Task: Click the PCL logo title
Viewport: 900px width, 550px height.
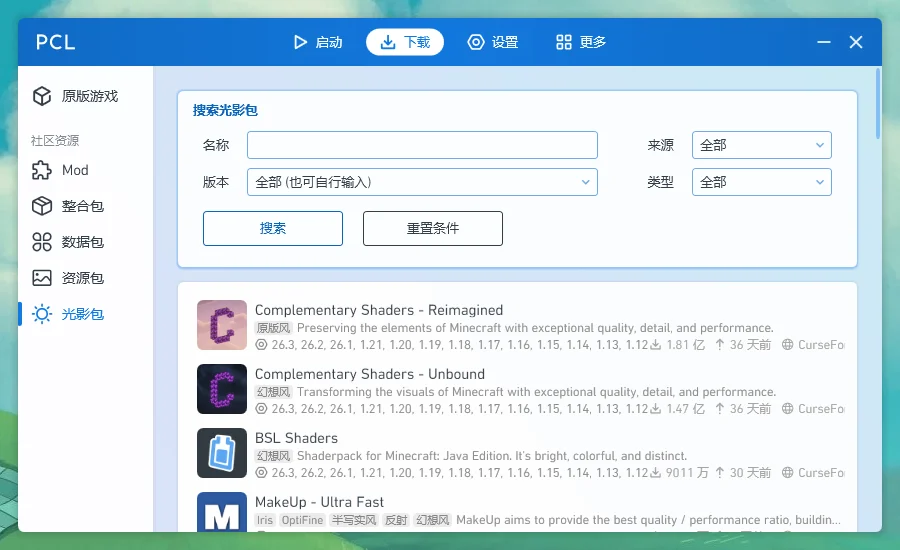Action: [x=56, y=42]
